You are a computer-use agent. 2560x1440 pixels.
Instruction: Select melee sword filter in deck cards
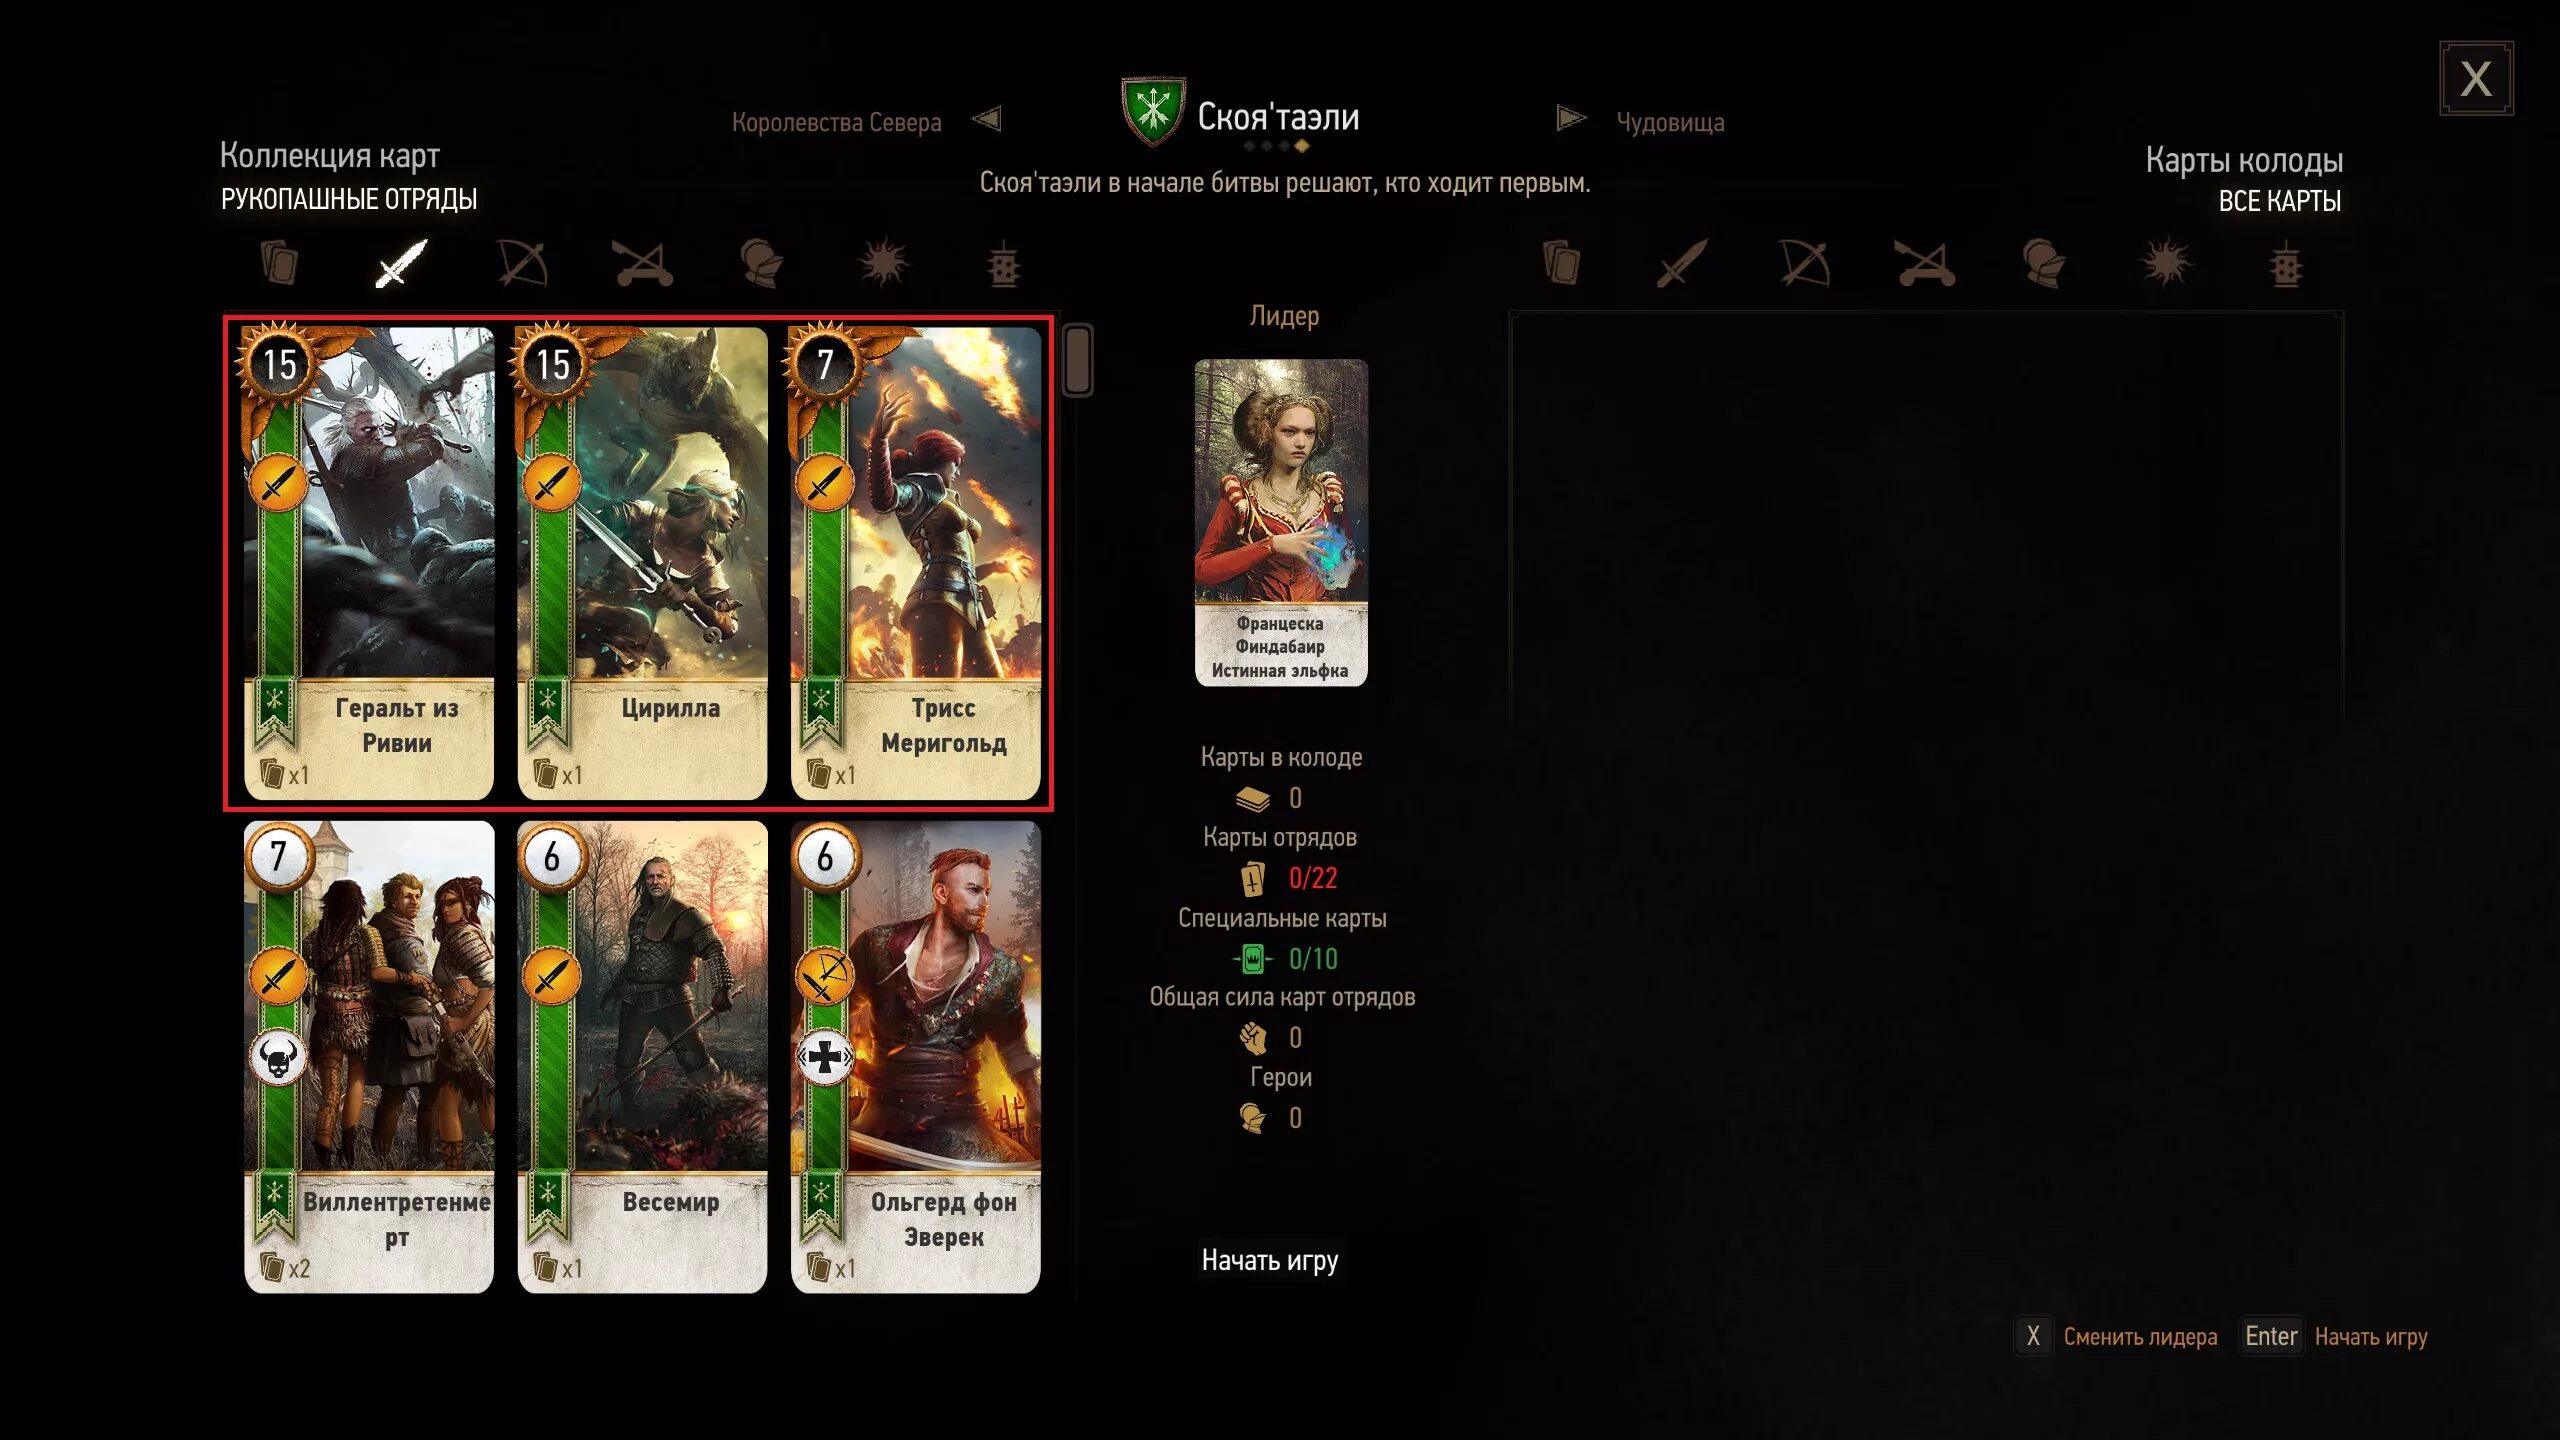click(1683, 264)
